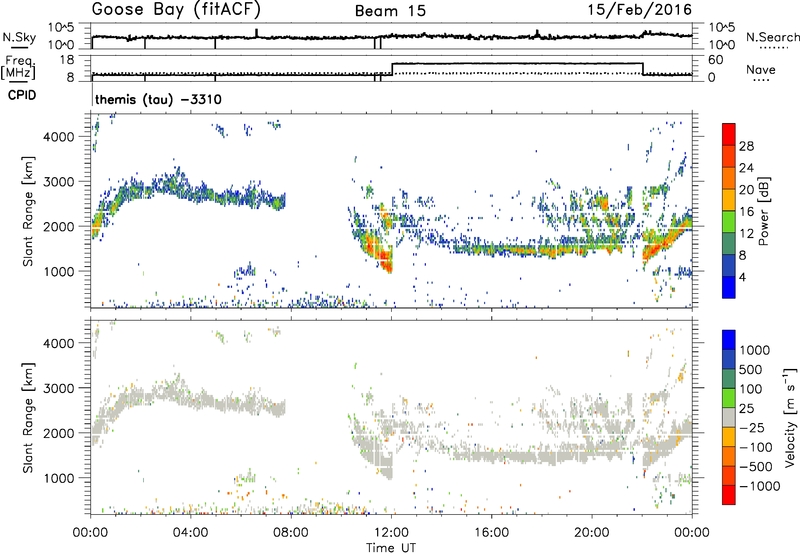Image resolution: width=800 pixels, height=554 pixels.
Task: Click the dotted line sample under Nave
Action: pos(761,81)
